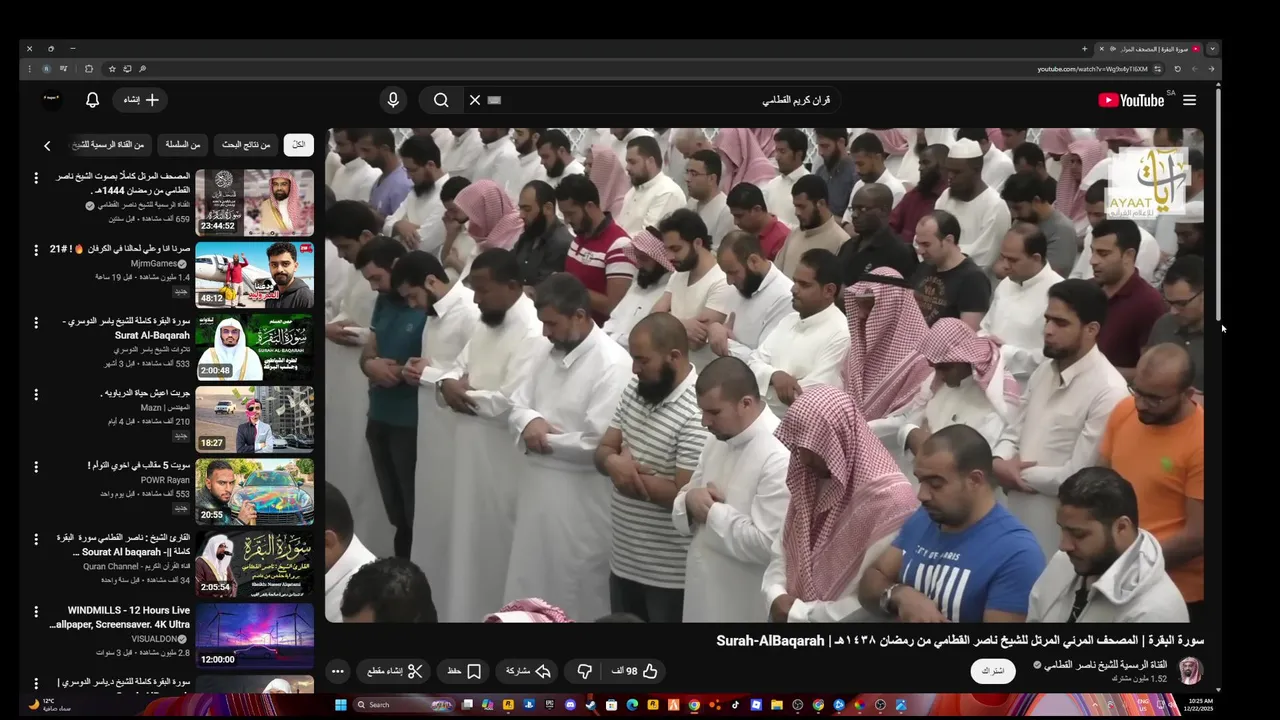Open the channel avatar of ناصر القطامي

pyautogui.click(x=1191, y=671)
